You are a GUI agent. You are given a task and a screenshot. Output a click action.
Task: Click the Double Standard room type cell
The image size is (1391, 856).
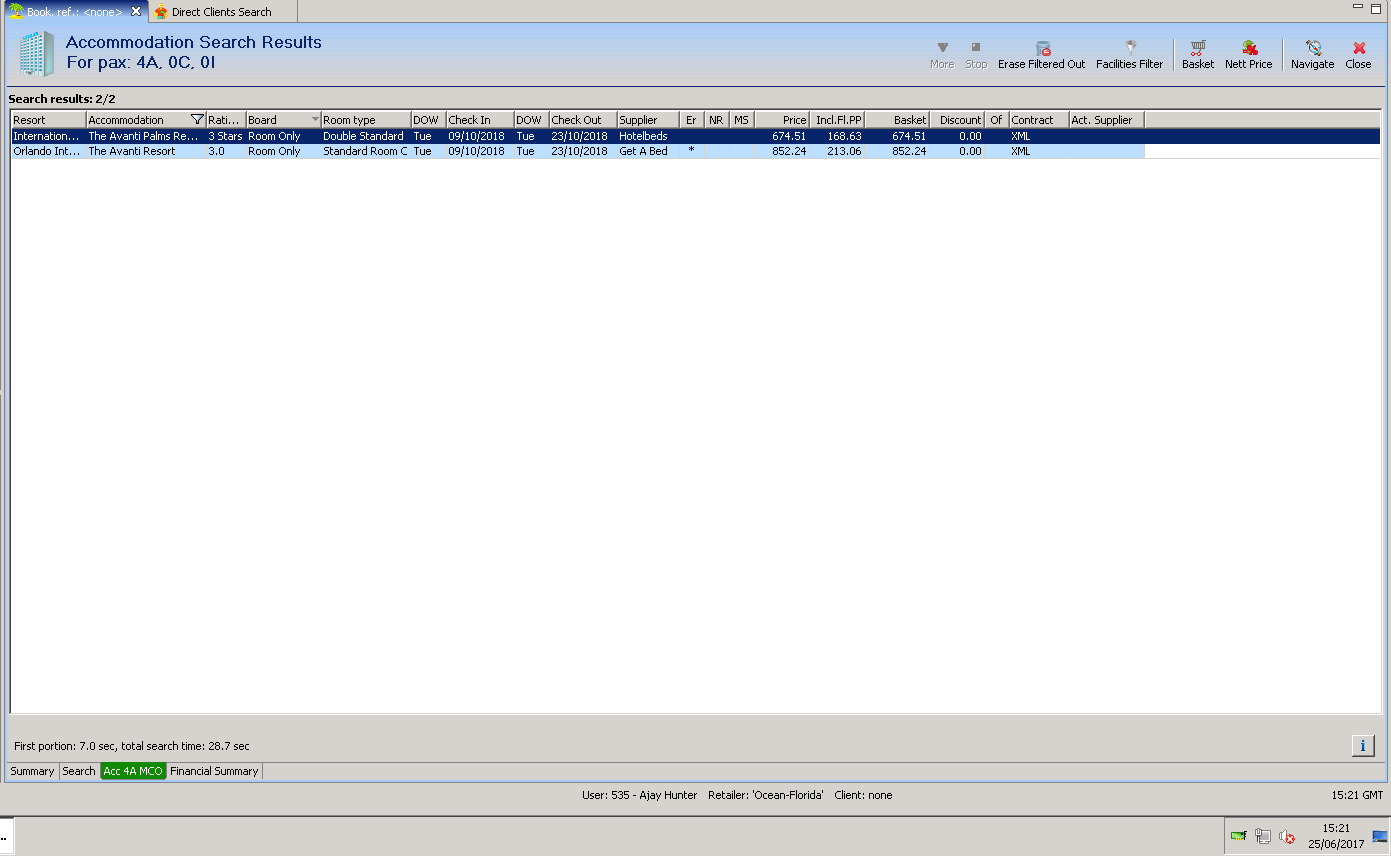click(366, 136)
